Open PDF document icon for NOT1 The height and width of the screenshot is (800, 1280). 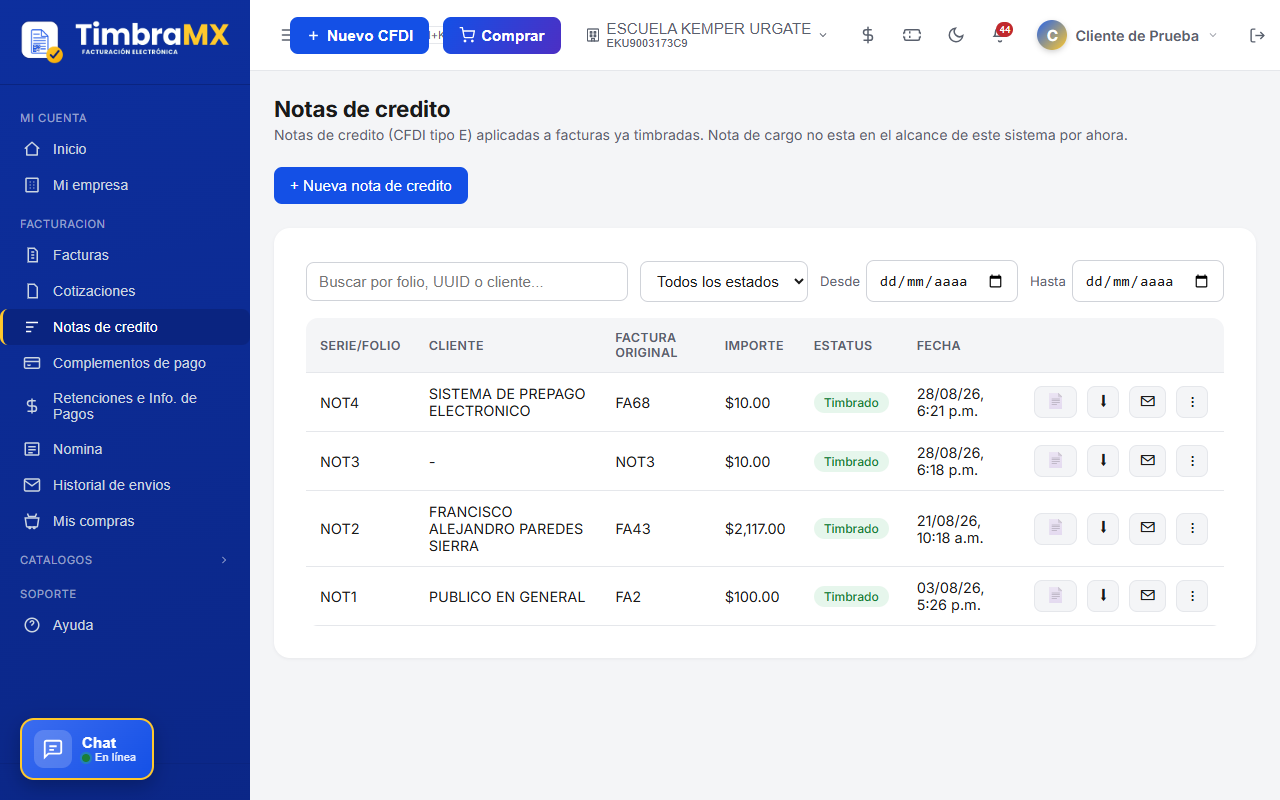coord(1055,596)
